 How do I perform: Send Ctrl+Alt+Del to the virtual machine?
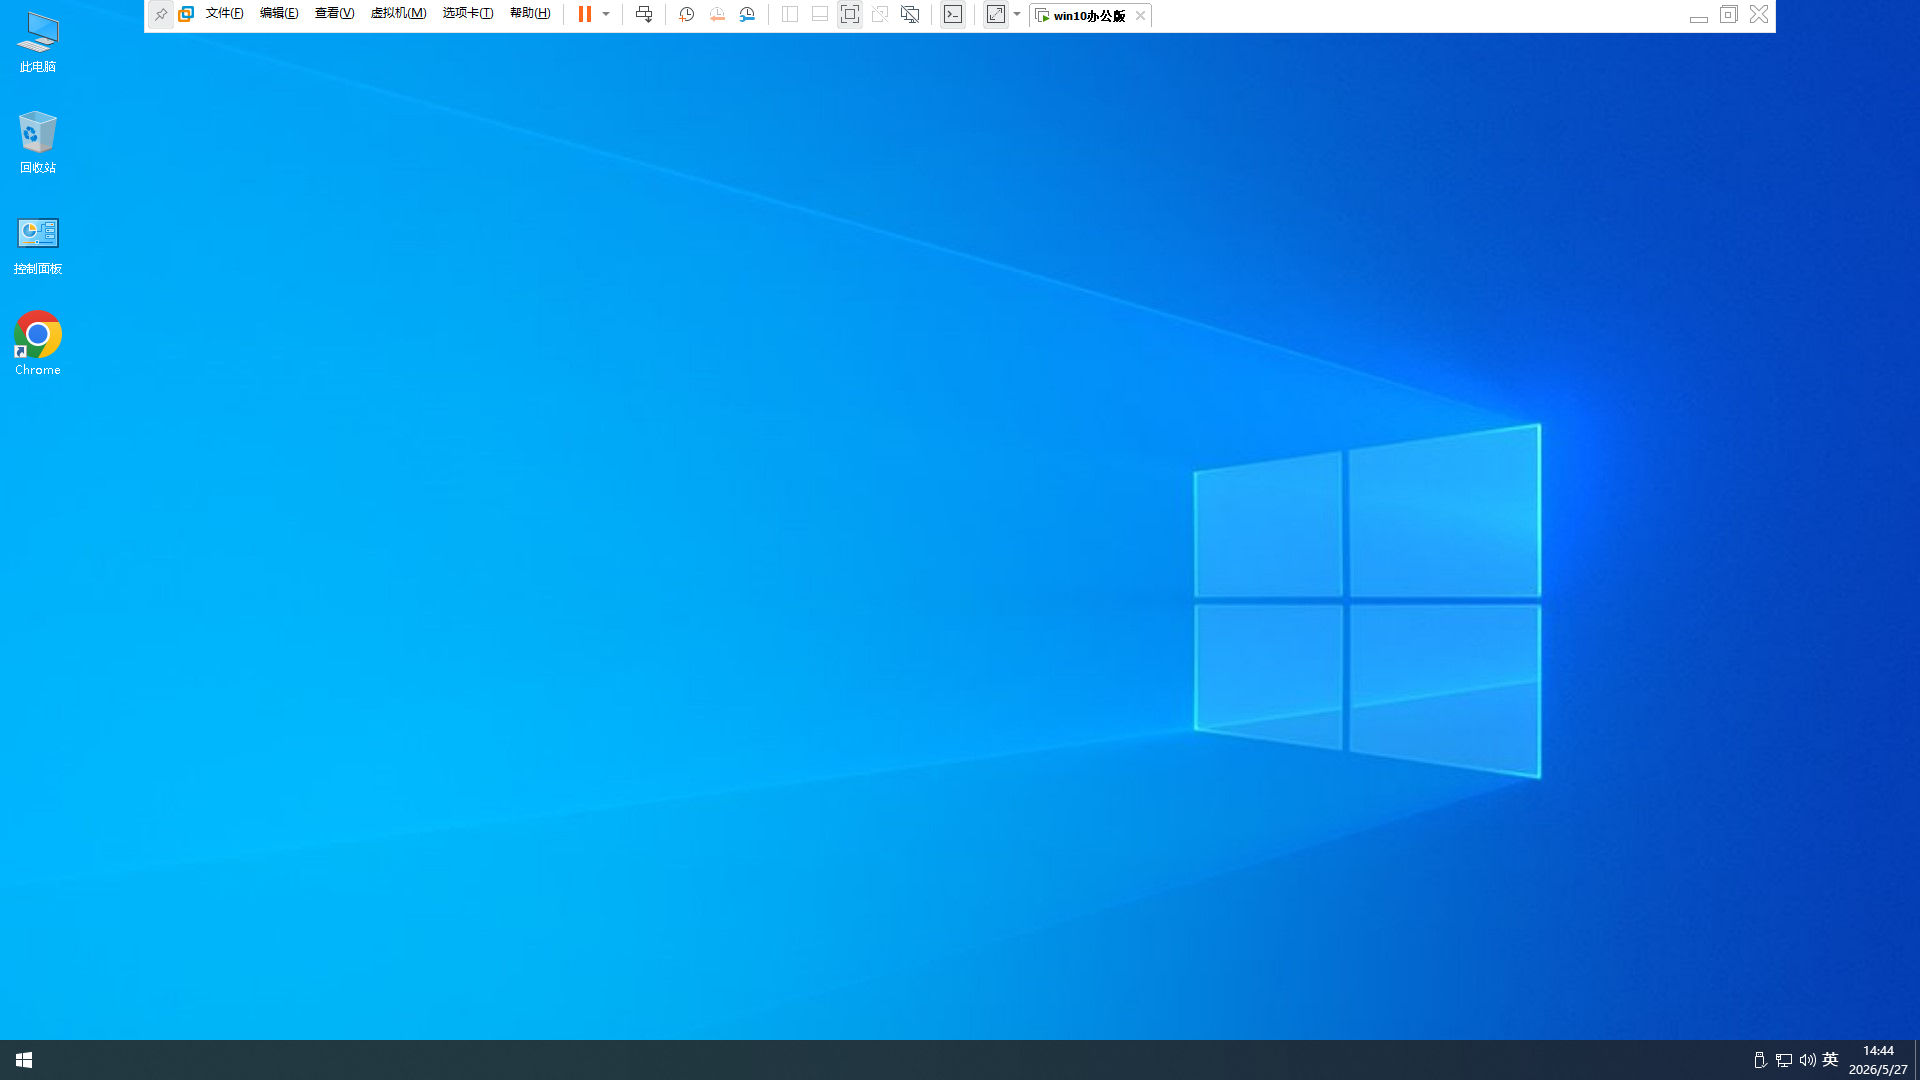click(644, 14)
